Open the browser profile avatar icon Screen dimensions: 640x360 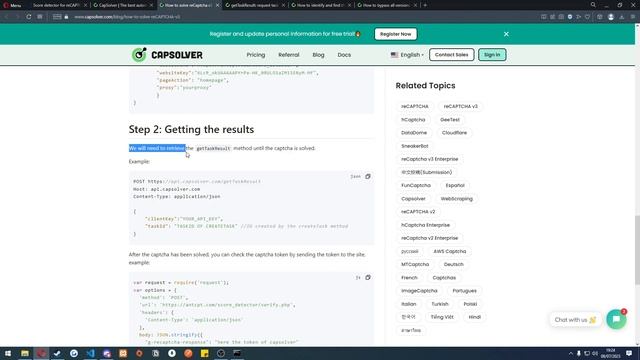611,17
